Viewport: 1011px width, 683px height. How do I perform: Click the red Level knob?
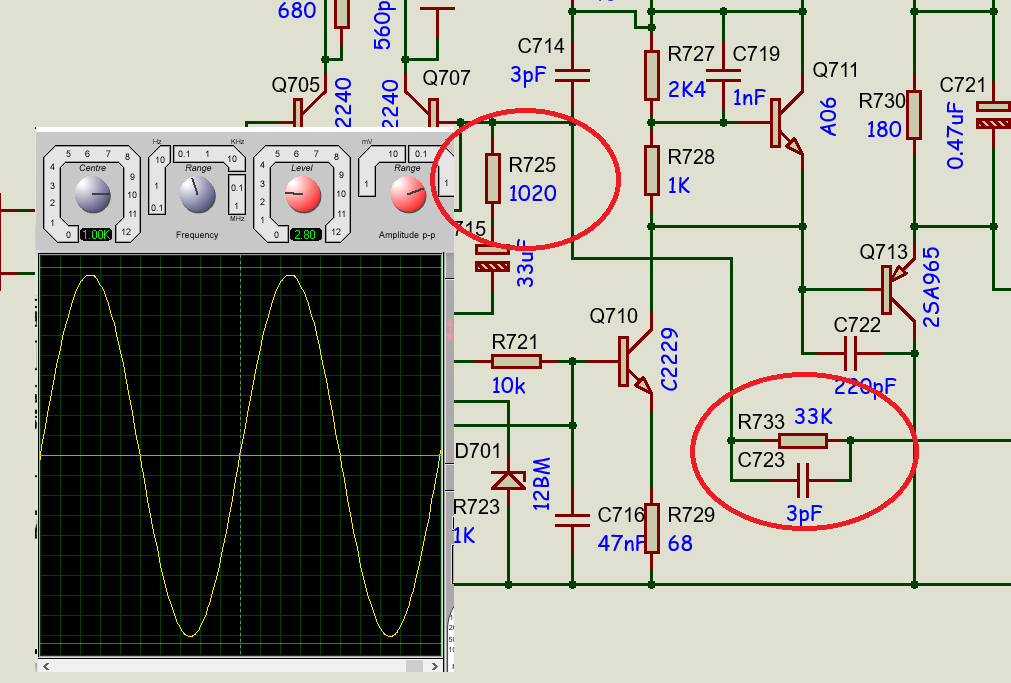click(x=302, y=196)
